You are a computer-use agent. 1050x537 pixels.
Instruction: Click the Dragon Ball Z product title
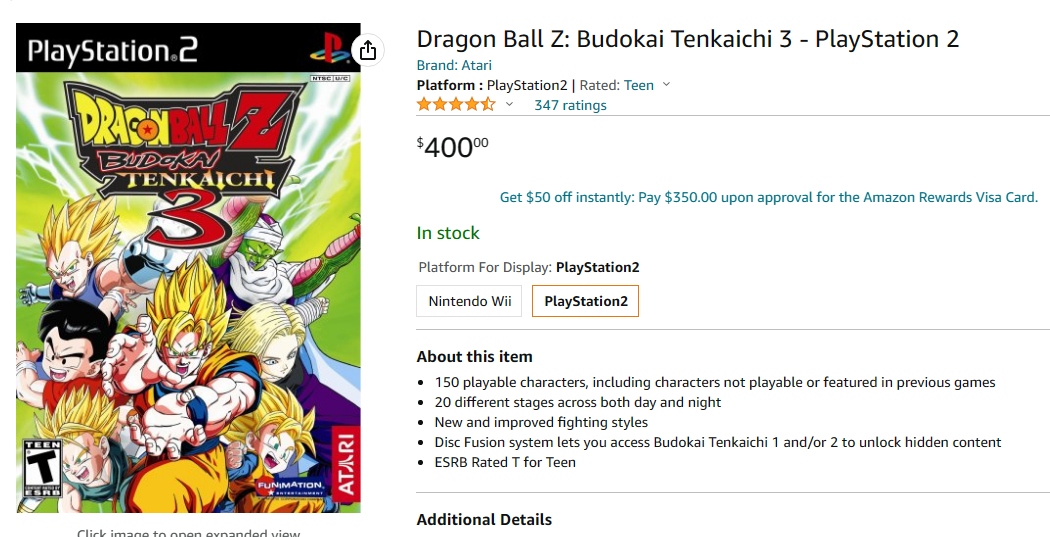tap(687, 39)
